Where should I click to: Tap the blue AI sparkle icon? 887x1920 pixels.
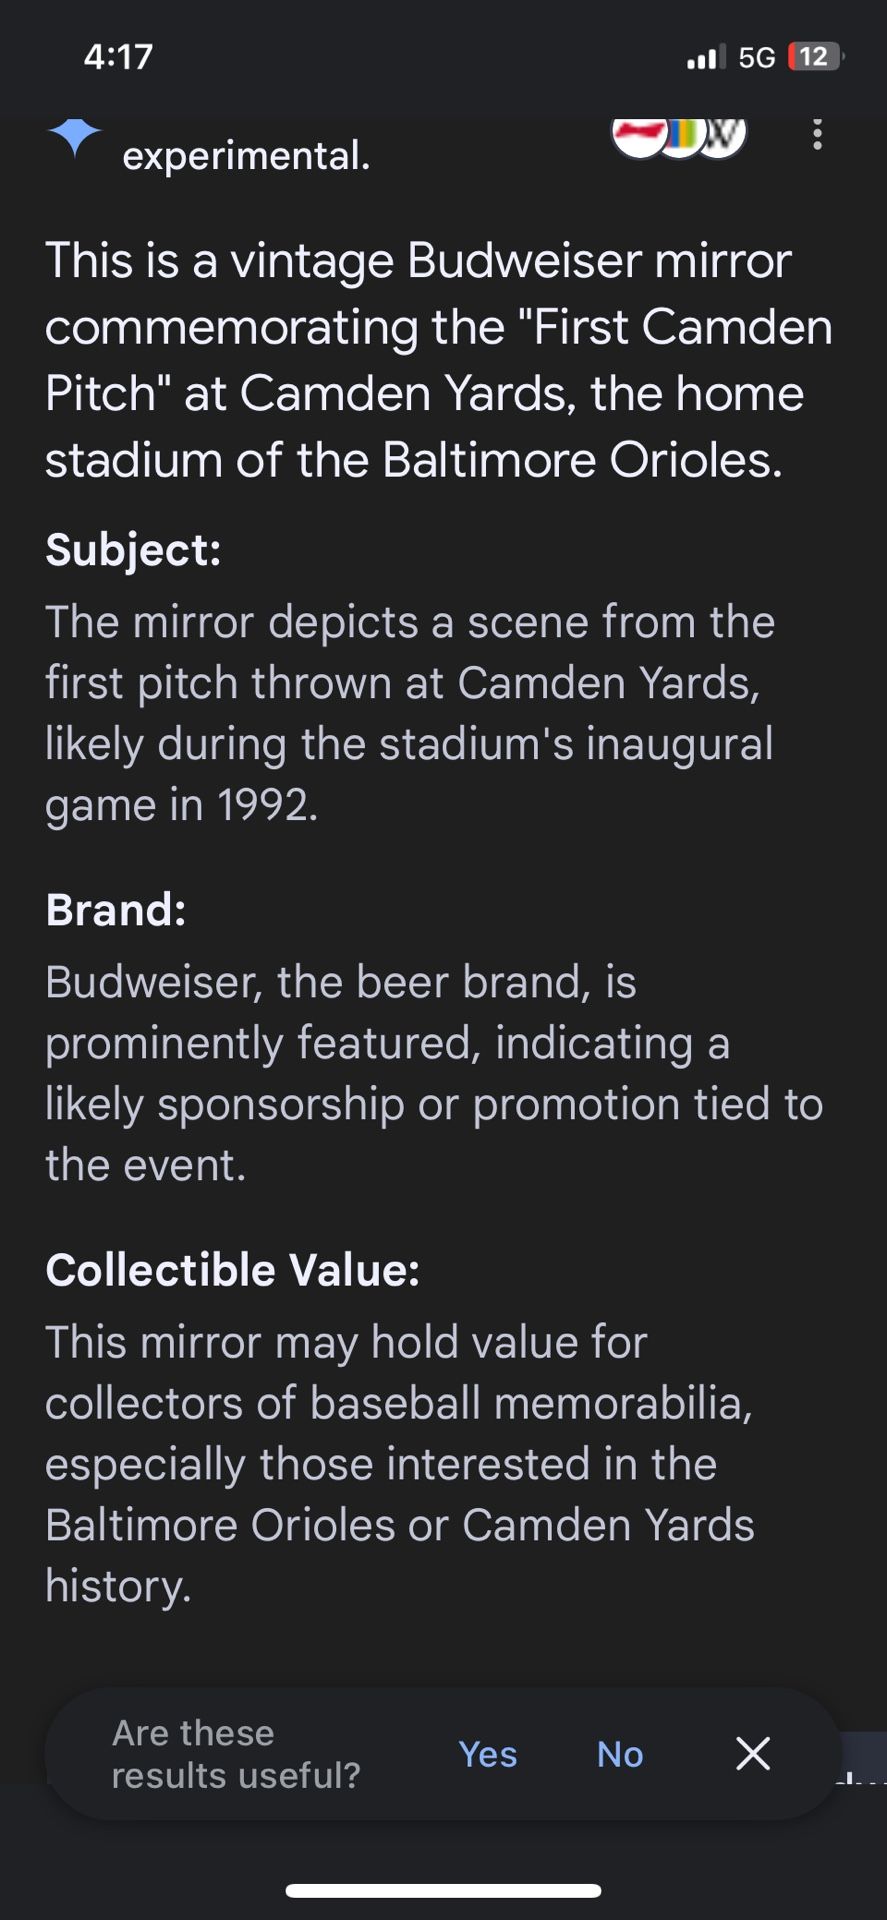[75, 136]
